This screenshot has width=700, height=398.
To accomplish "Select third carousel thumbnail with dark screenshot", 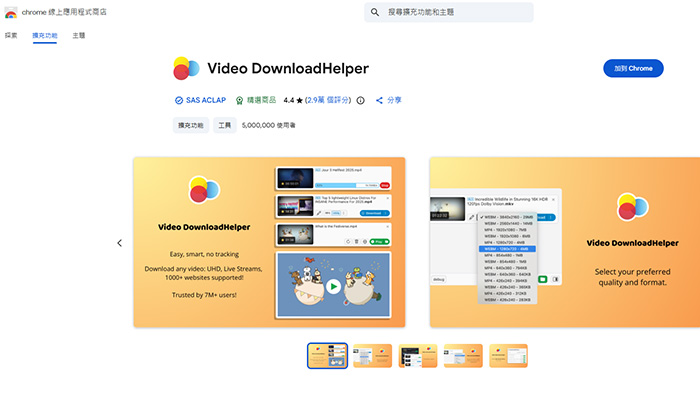I will 418,356.
